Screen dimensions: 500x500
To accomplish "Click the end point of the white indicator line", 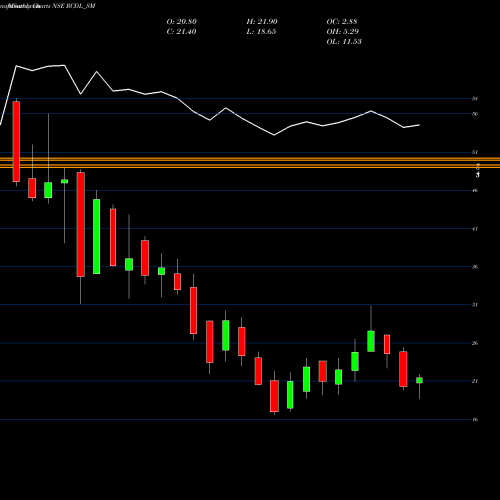I will pos(419,125).
